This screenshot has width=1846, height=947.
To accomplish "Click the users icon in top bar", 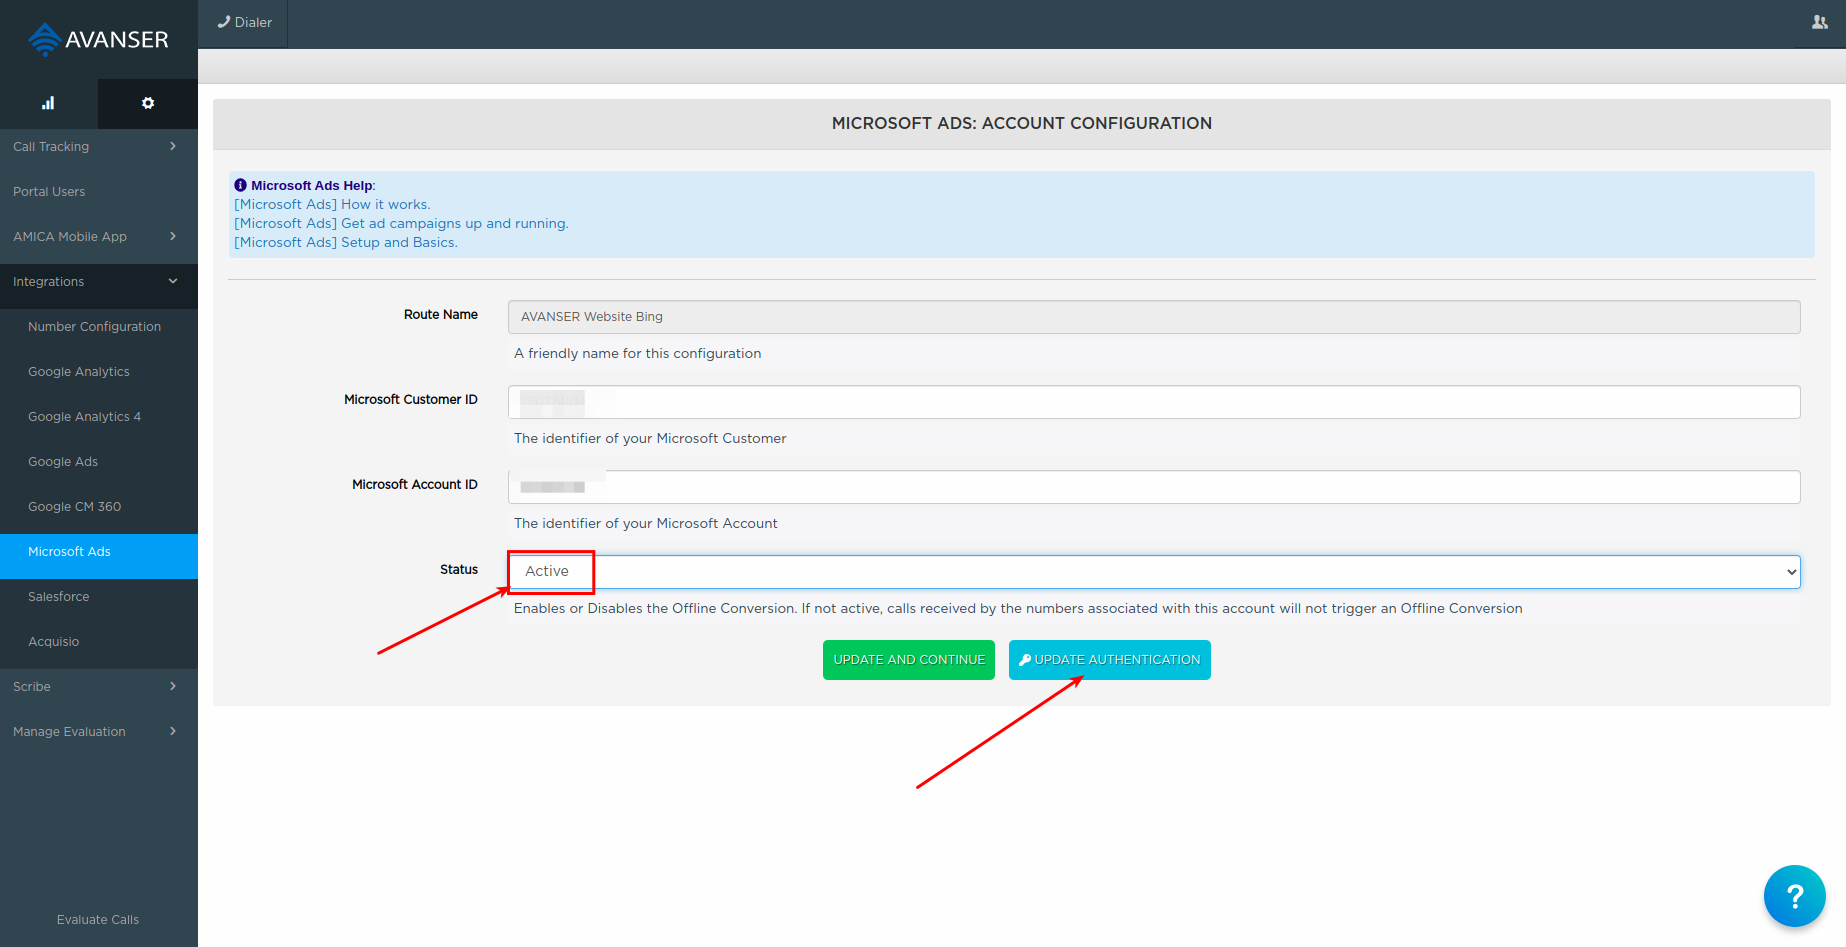I will click(1820, 22).
